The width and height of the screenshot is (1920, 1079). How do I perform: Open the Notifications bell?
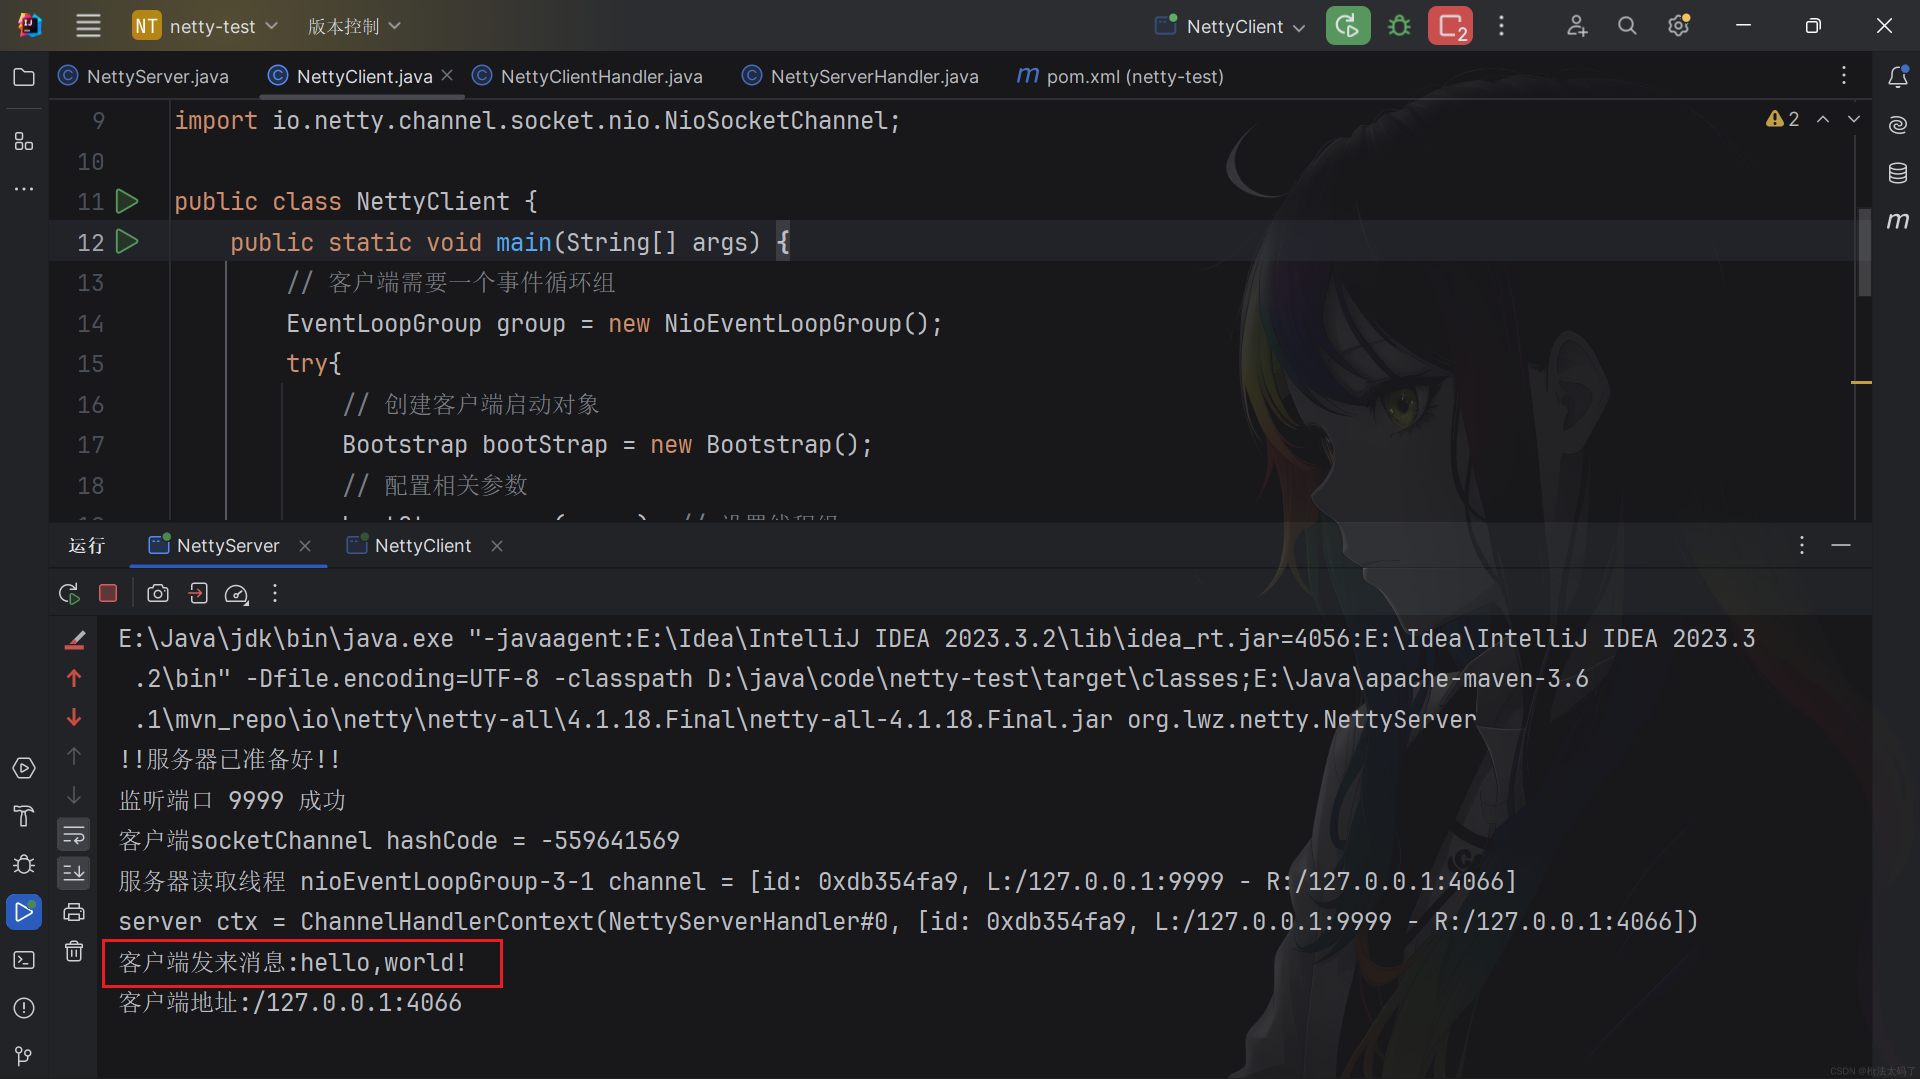1897,77
